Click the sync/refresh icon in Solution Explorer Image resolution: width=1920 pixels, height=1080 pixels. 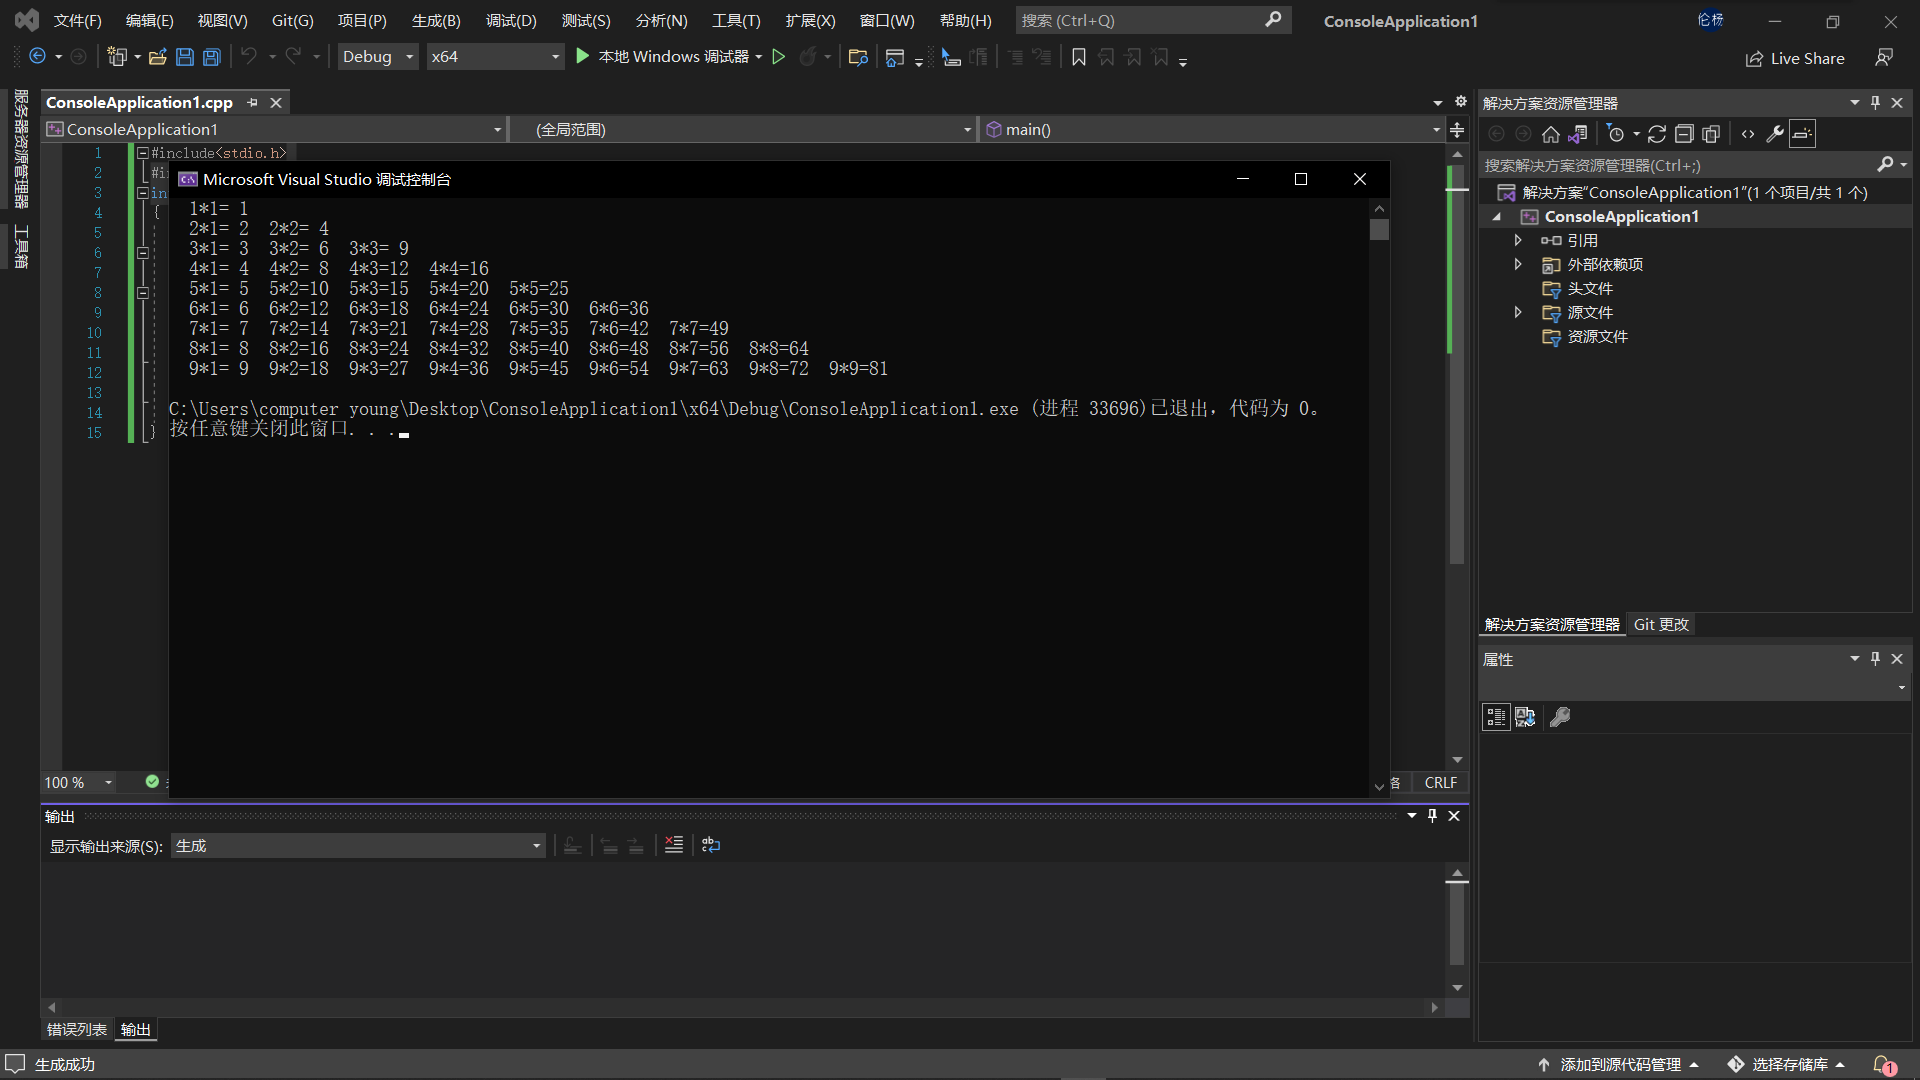[1656, 134]
